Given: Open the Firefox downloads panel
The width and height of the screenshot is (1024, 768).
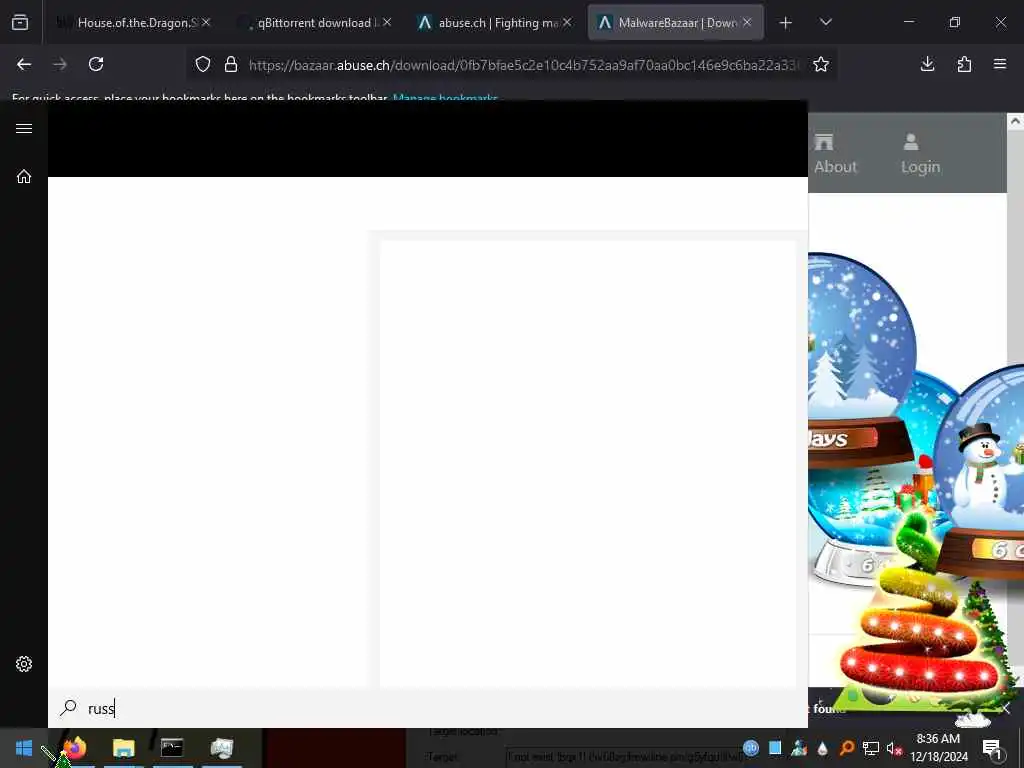Looking at the screenshot, I should [927, 64].
